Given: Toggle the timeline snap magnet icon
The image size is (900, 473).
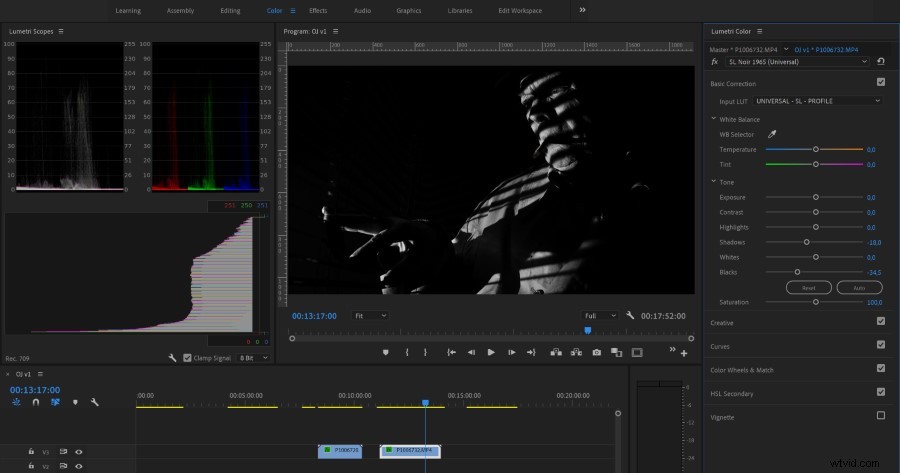Looking at the screenshot, I should point(36,402).
